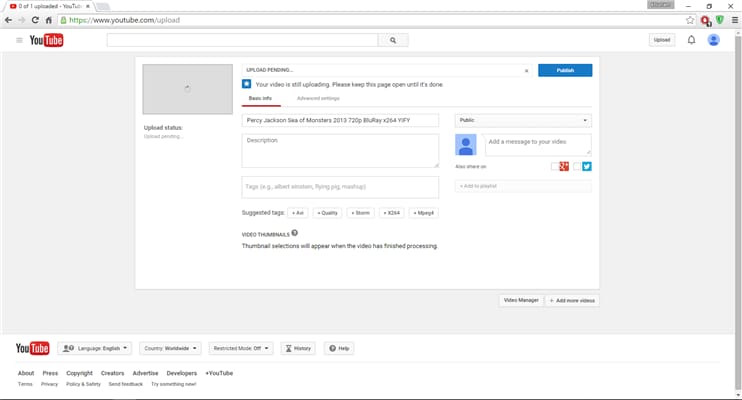Click the Help button in the footer

pos(339,348)
